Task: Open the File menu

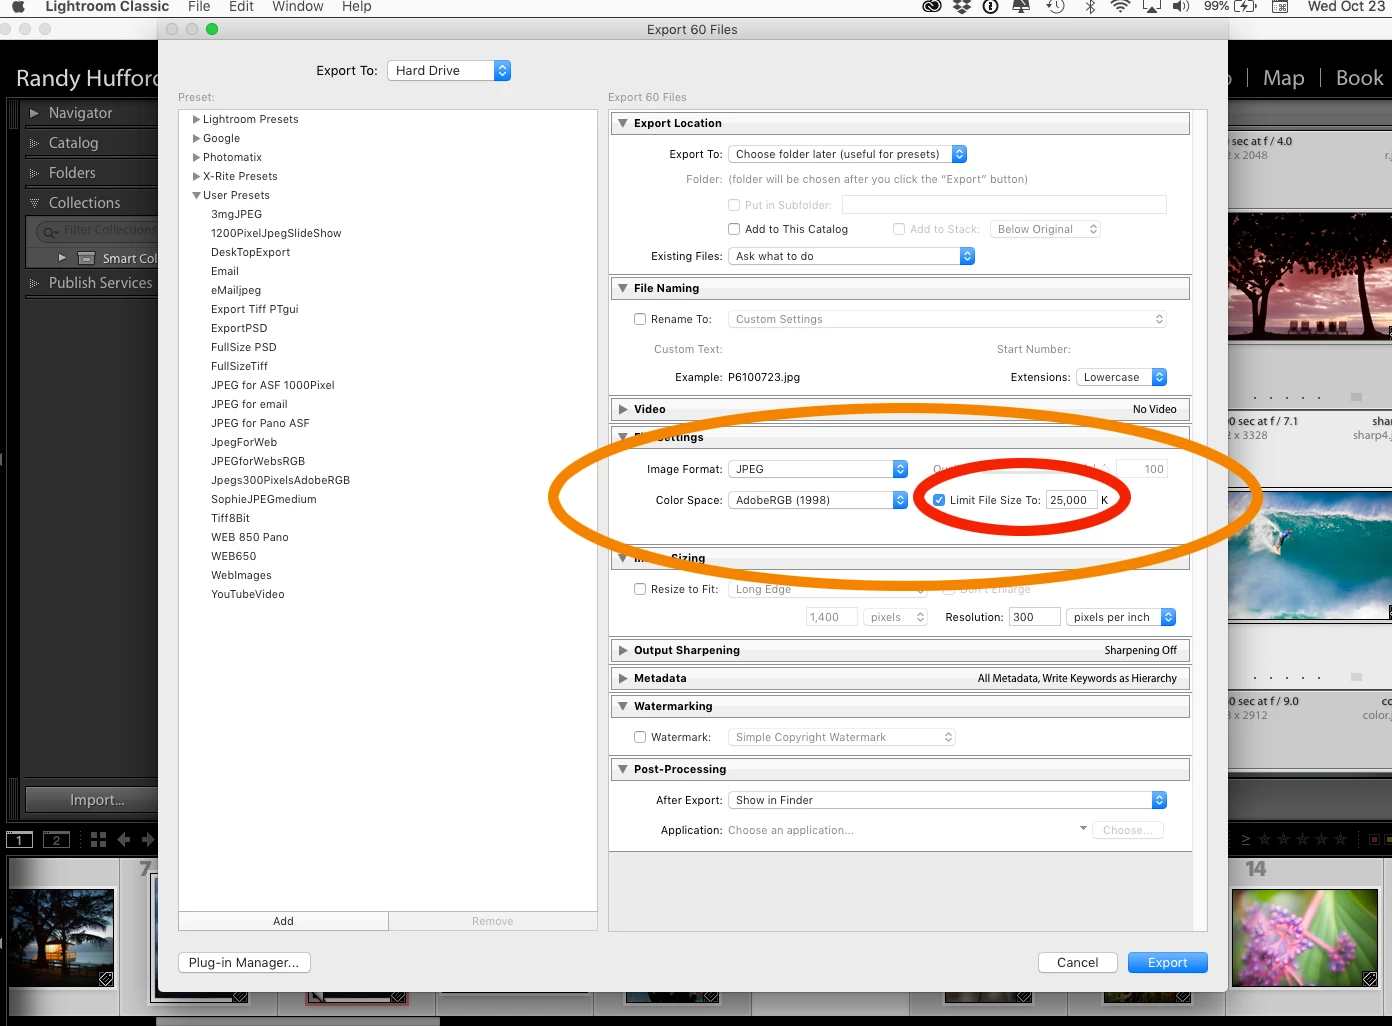Action: point(199,6)
